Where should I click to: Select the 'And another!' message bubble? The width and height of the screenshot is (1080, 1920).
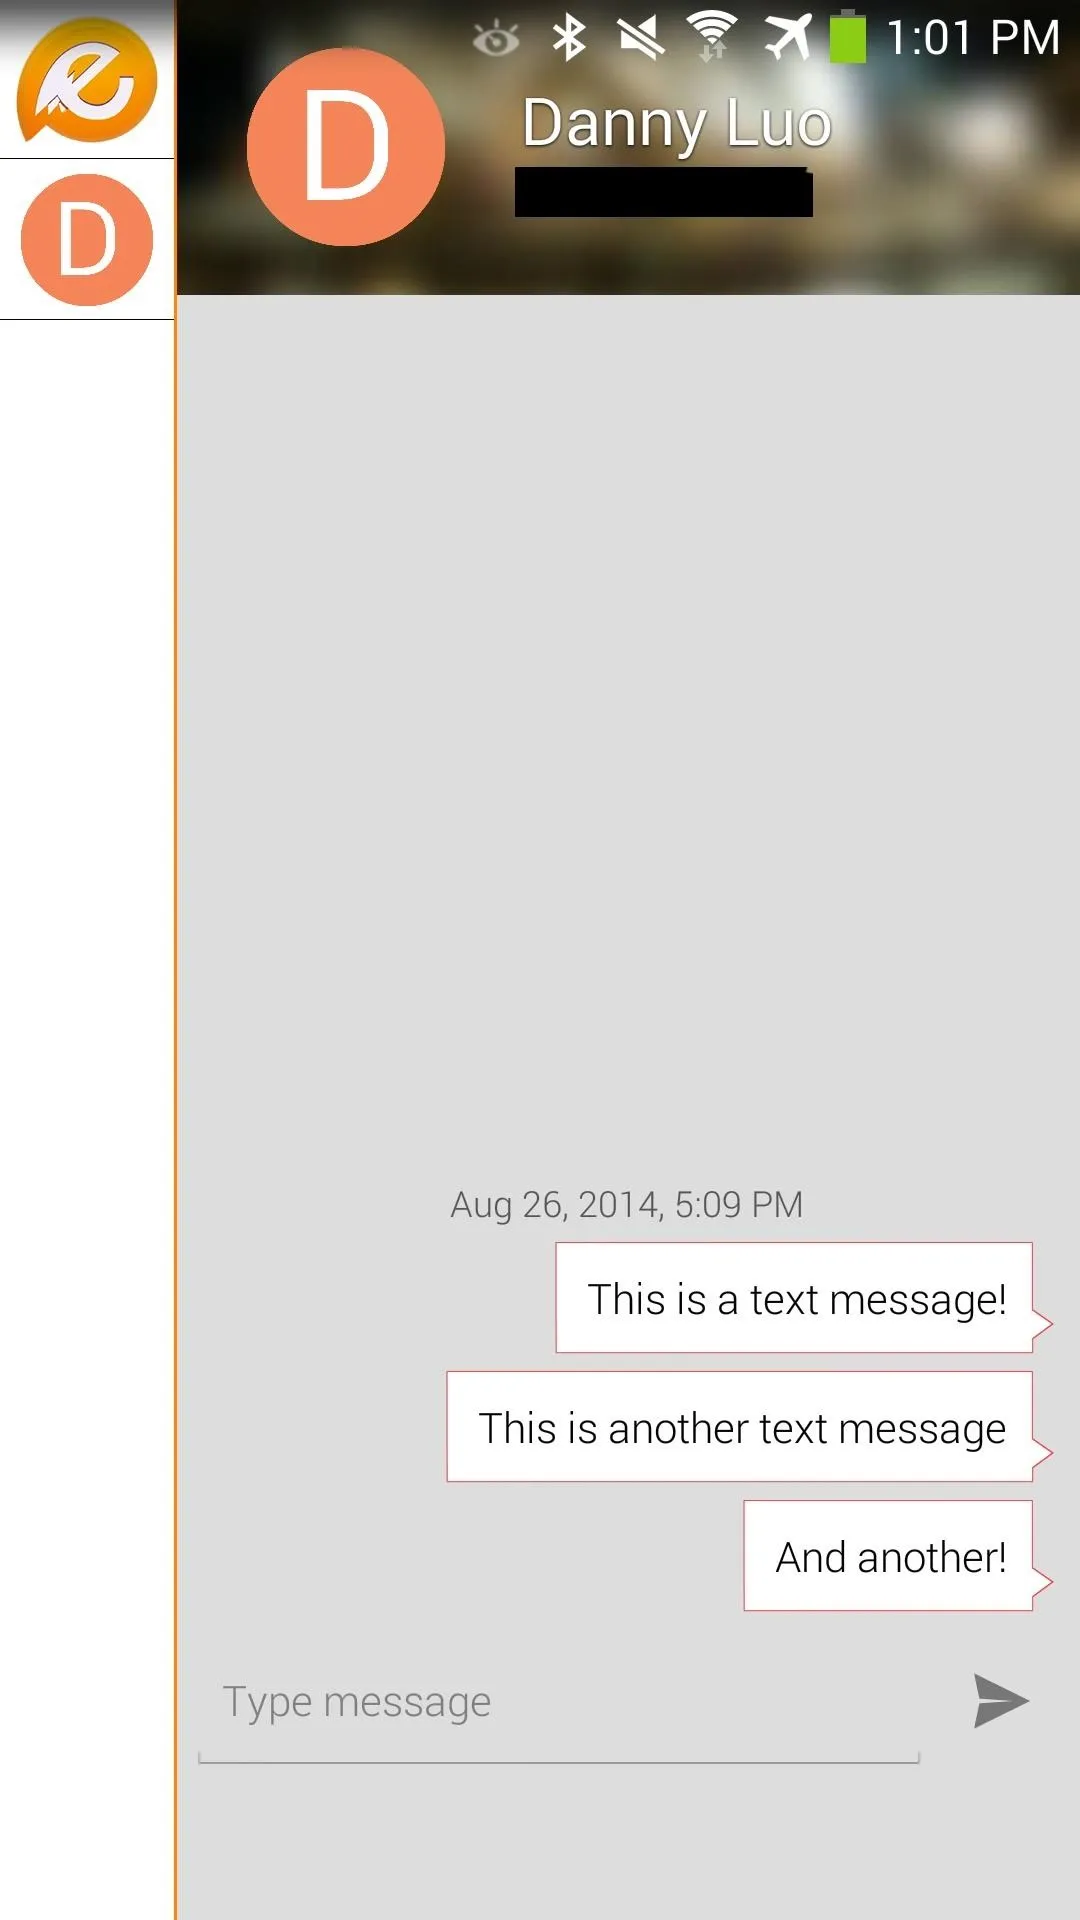pyautogui.click(x=889, y=1556)
